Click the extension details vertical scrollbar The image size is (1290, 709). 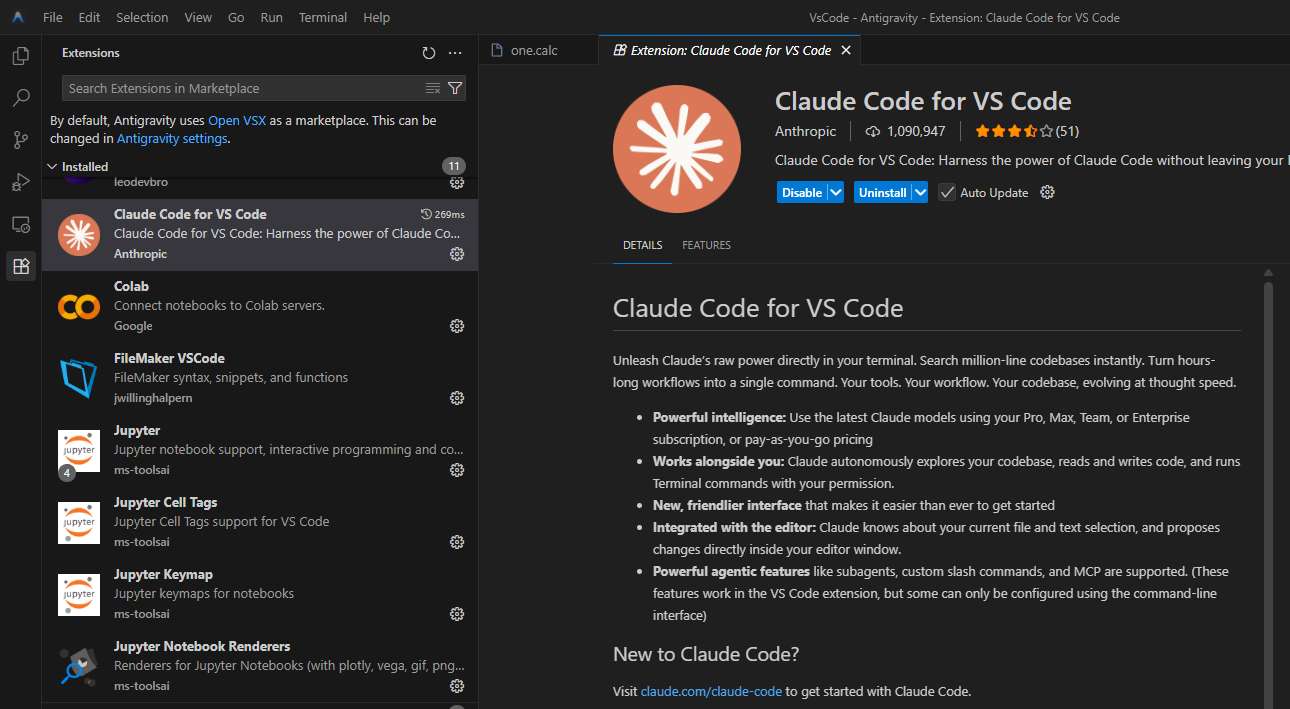pyautogui.click(x=1268, y=450)
